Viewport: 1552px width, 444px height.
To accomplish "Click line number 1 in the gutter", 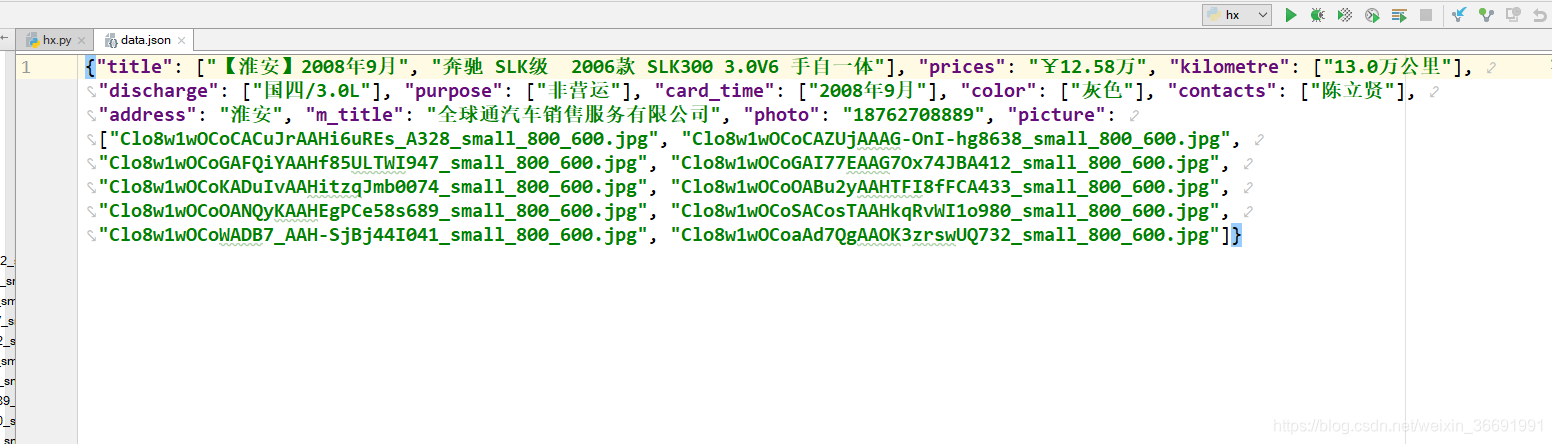I will tap(26, 67).
